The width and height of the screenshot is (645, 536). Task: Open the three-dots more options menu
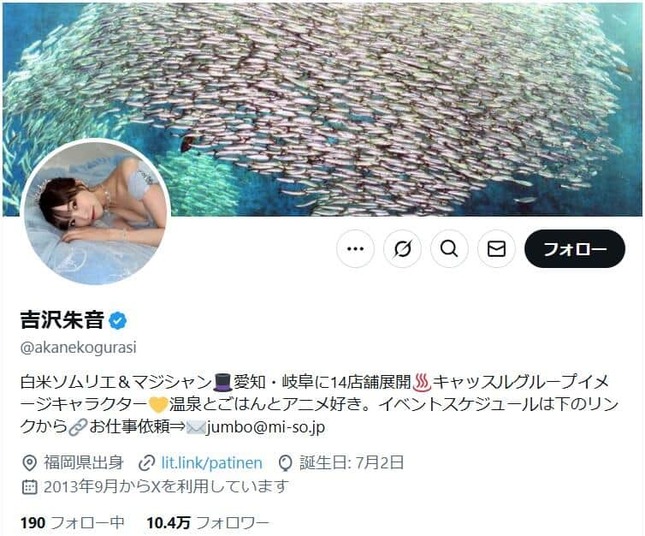tap(355, 249)
